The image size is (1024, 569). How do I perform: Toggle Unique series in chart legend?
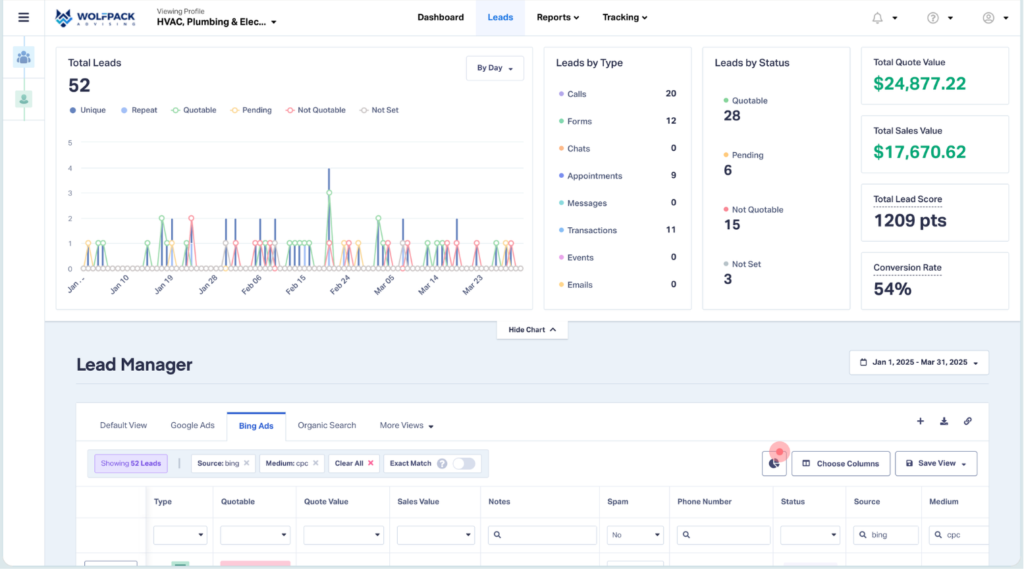88,110
